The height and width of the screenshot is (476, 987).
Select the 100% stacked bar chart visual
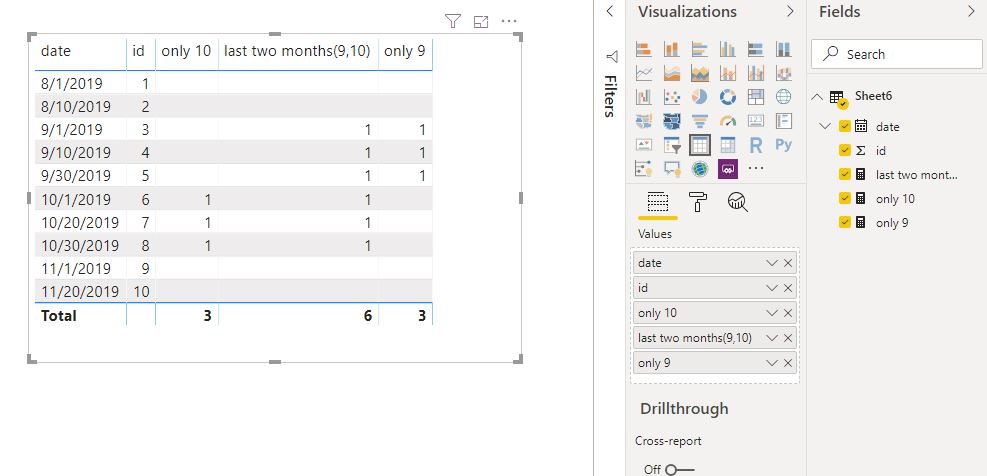pos(755,49)
